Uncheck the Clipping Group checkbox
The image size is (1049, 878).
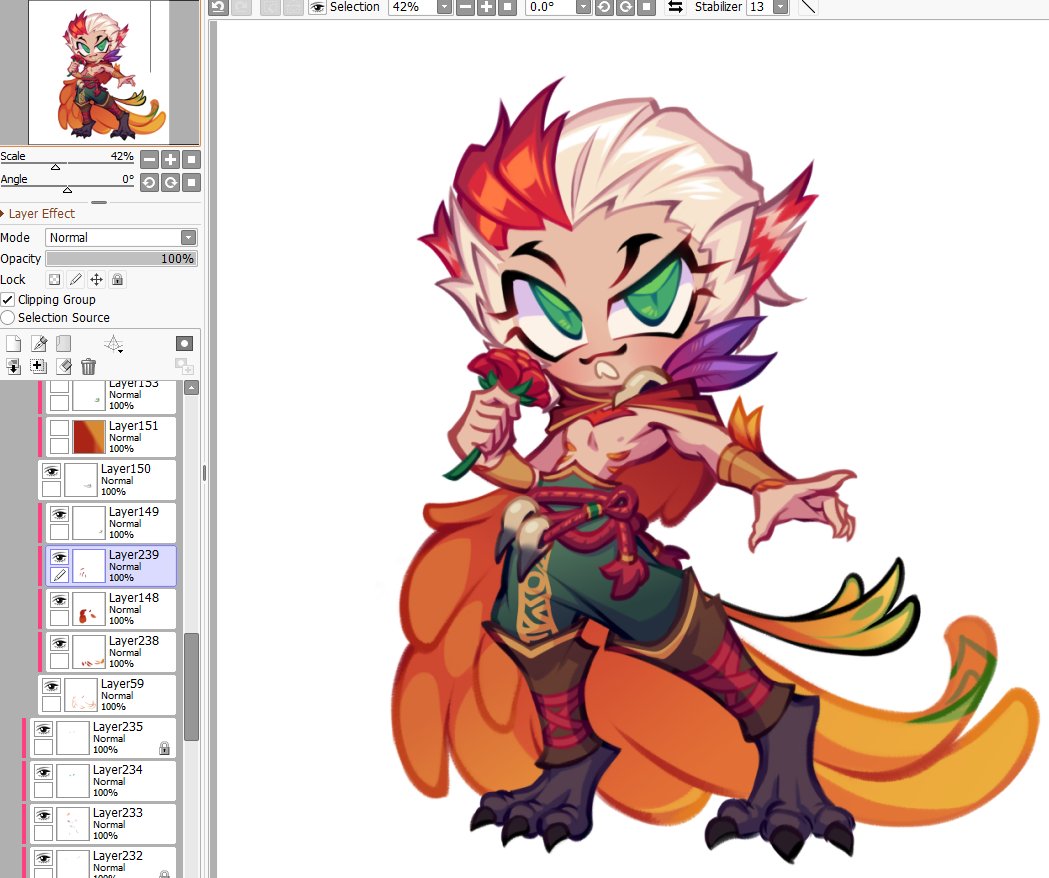click(7, 299)
